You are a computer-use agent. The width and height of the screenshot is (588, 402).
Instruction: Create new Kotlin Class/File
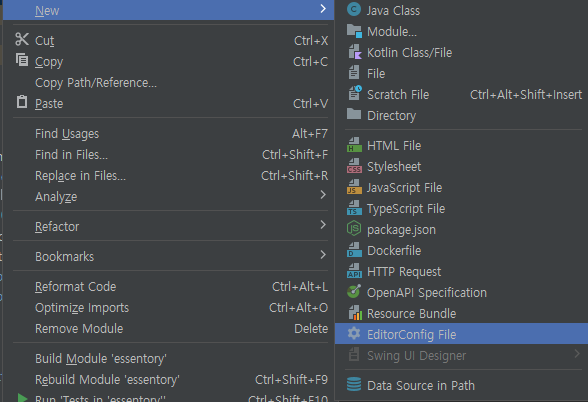461,52
